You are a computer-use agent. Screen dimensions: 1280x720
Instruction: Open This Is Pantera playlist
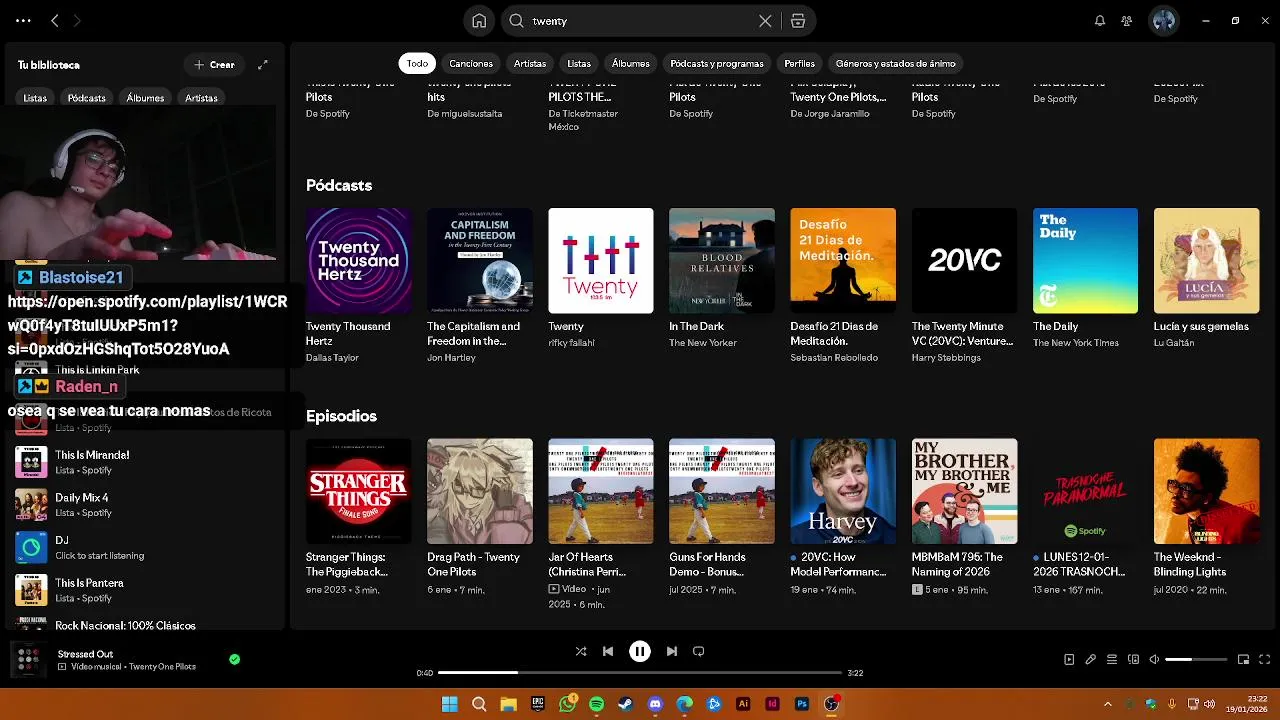point(145,590)
